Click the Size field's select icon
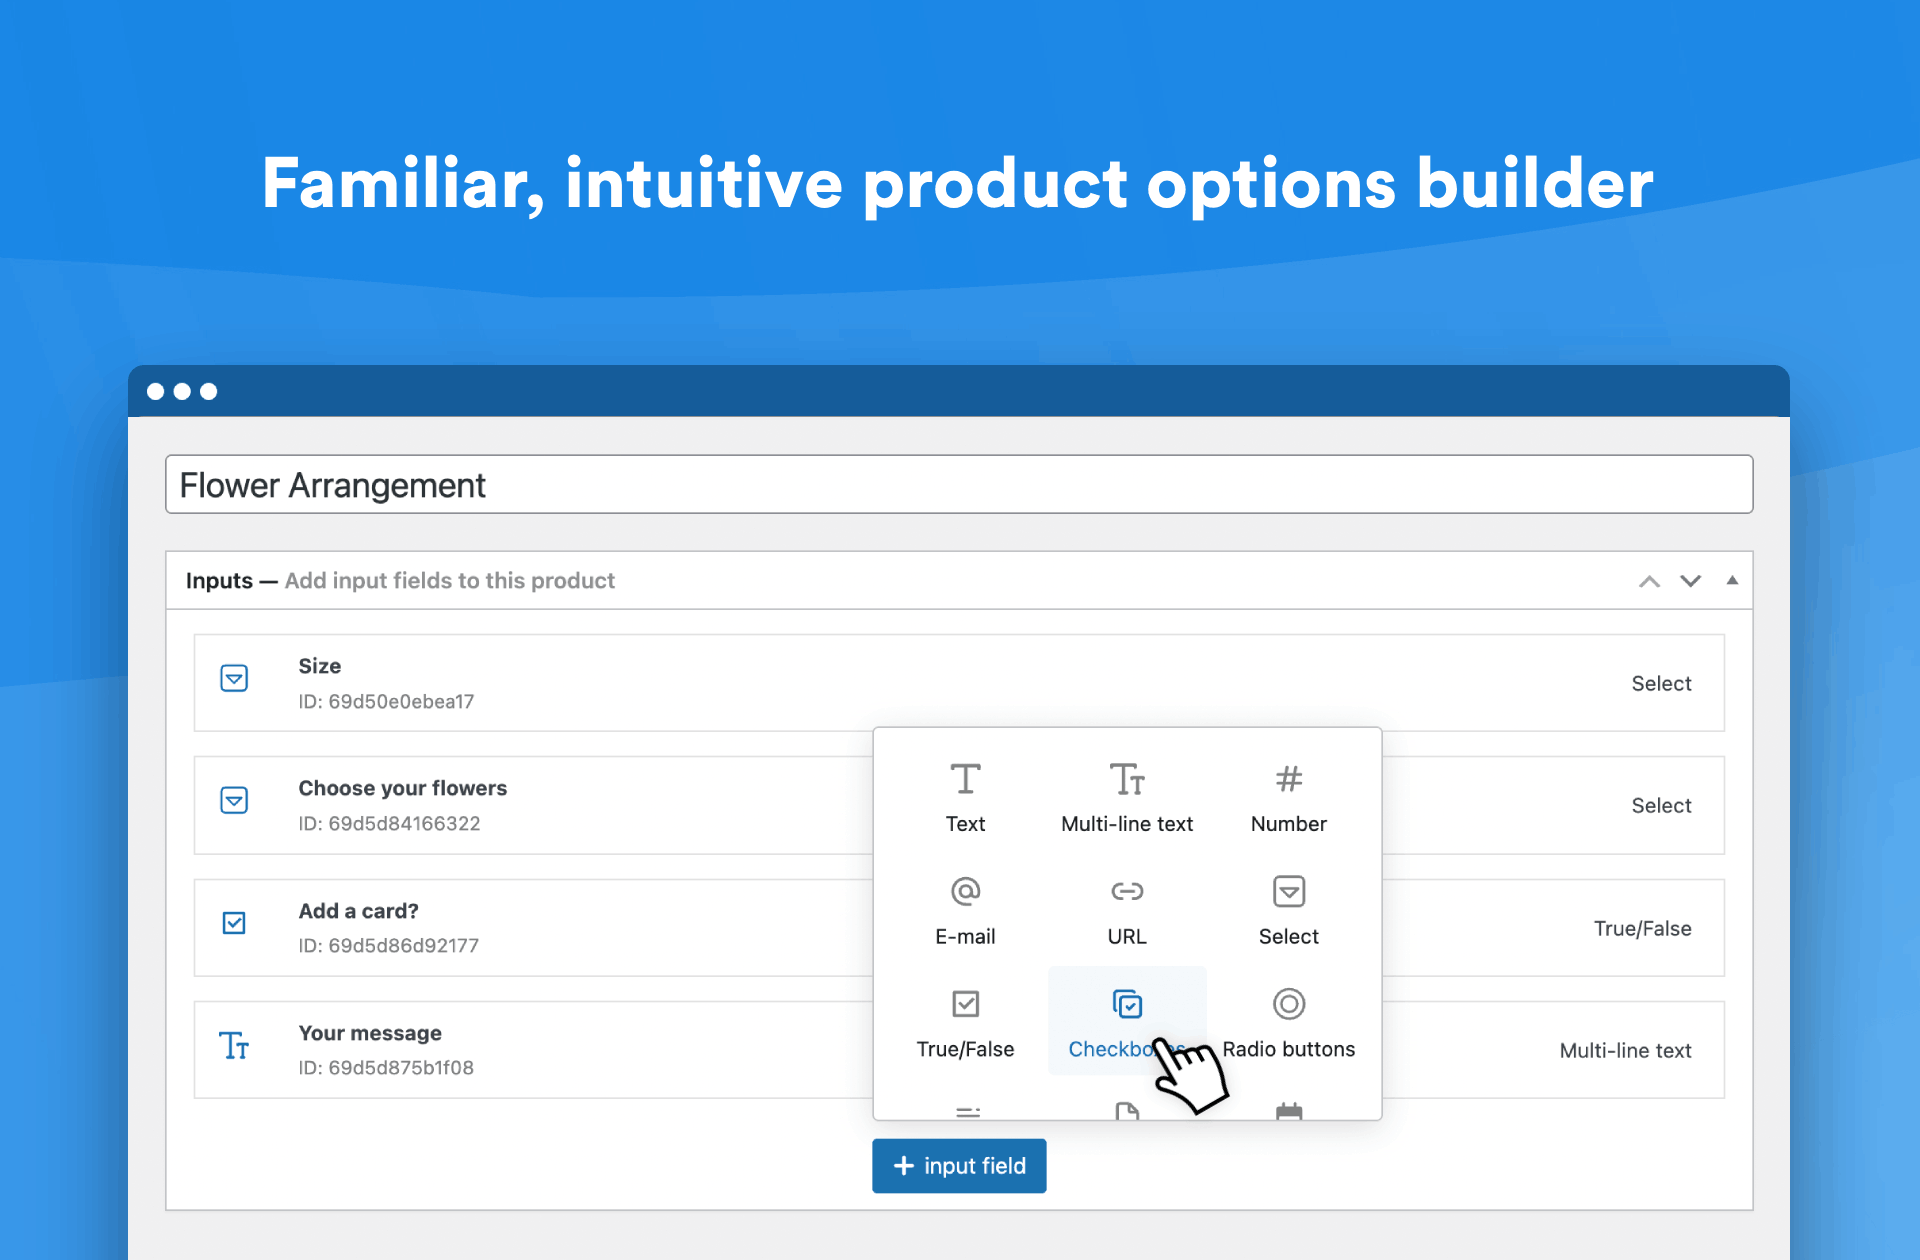The height and width of the screenshot is (1260, 1920). pyautogui.click(x=234, y=677)
